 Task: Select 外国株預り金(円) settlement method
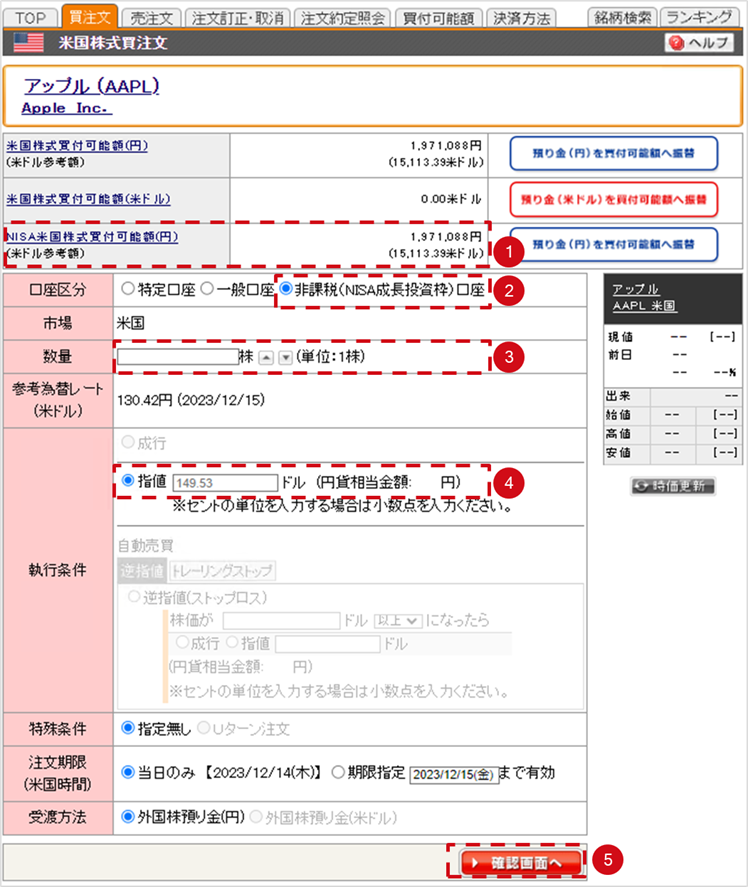click(x=128, y=817)
